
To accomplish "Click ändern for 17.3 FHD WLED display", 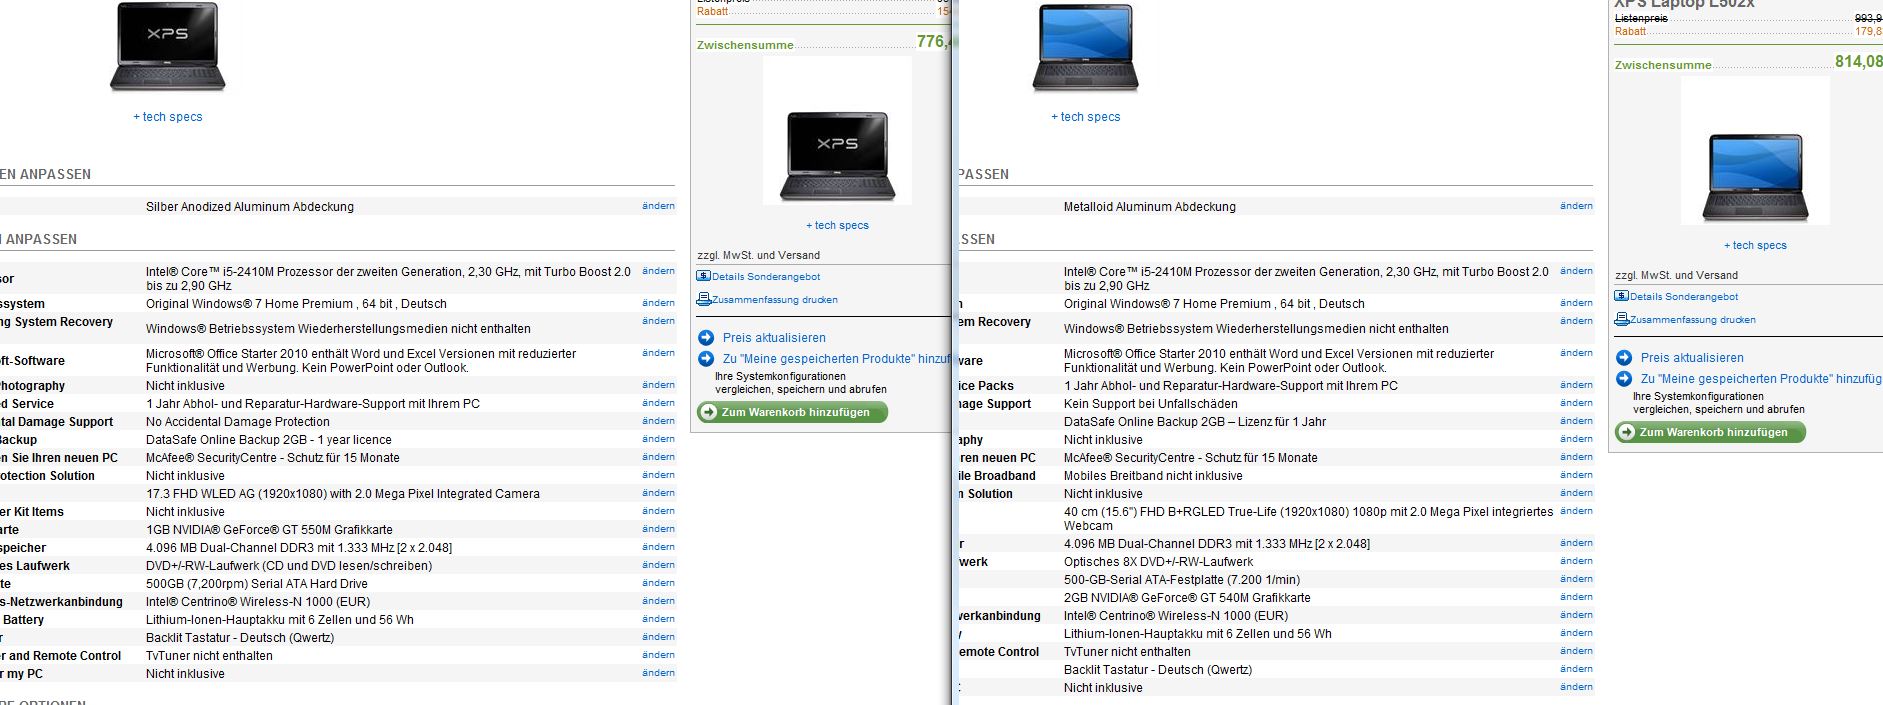I will [x=658, y=493].
